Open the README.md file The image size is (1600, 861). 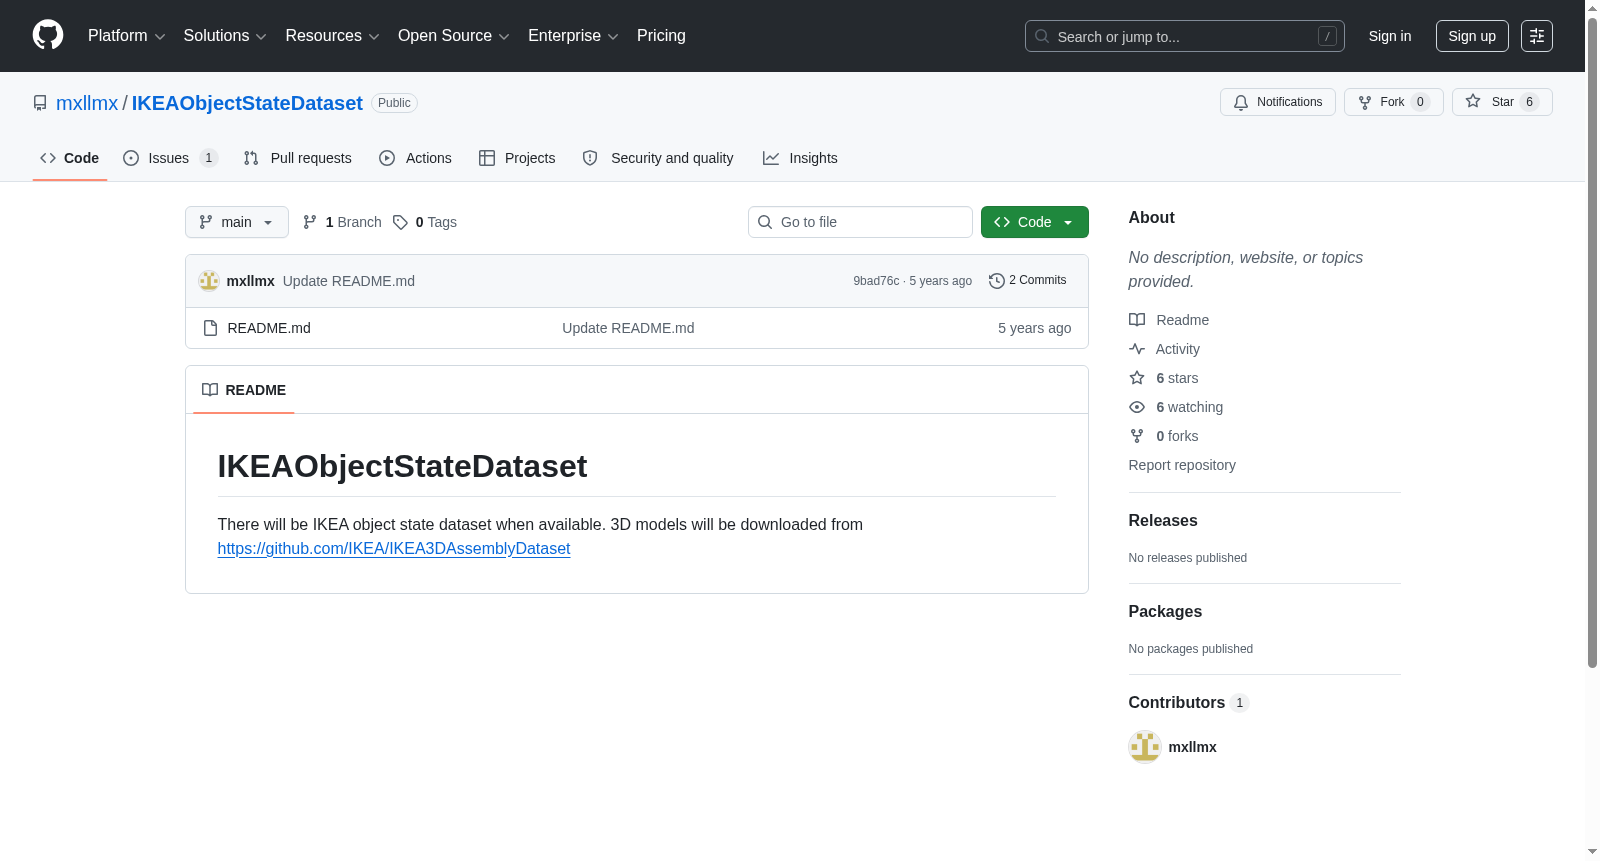(269, 328)
